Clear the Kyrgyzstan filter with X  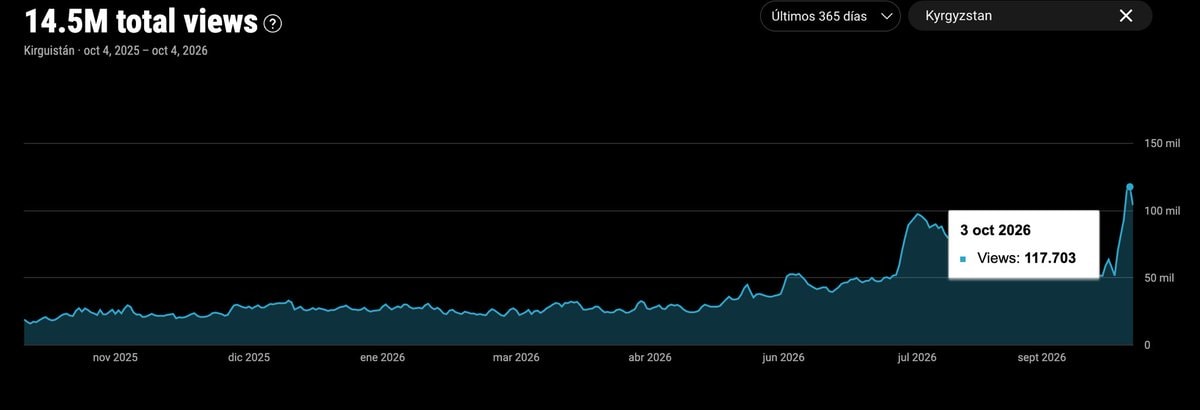pyautogui.click(x=1126, y=15)
